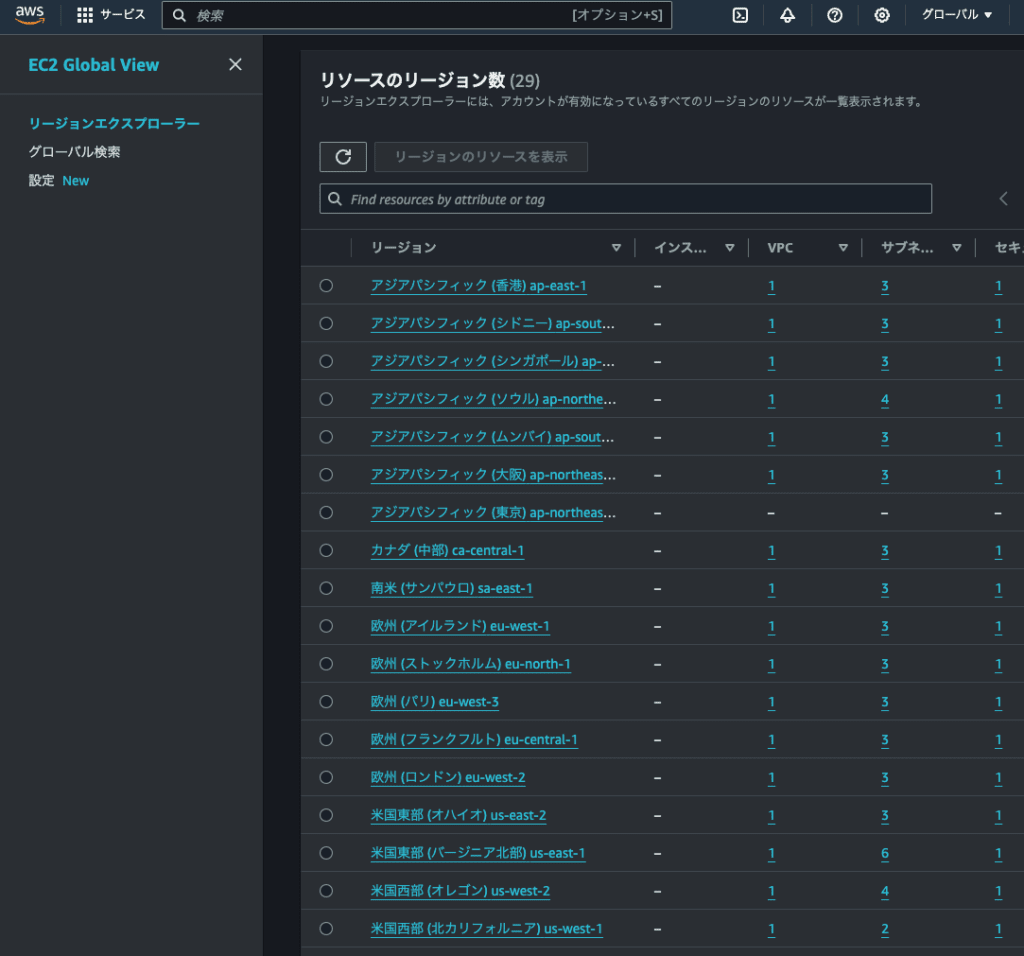Open the notifications bell

tap(788, 15)
